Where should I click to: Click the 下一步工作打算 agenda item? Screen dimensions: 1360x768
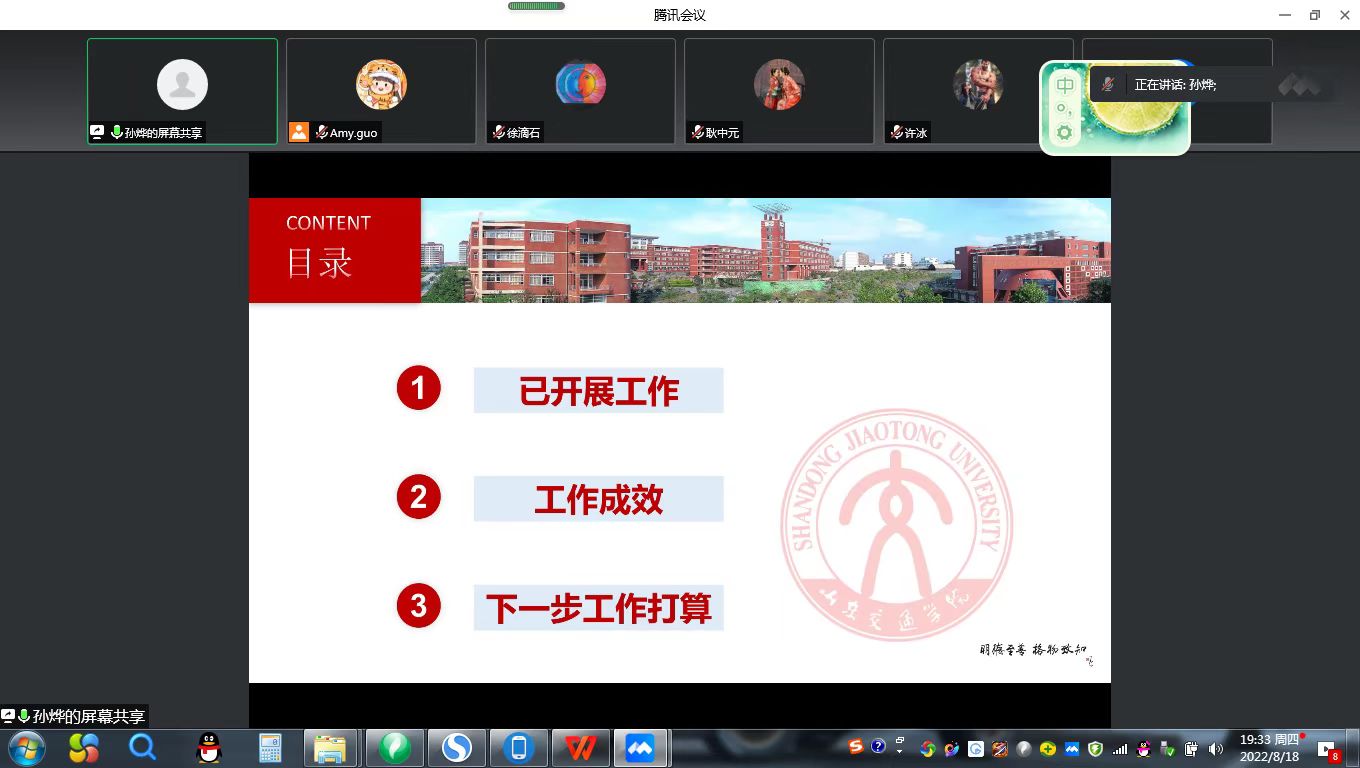coord(598,608)
